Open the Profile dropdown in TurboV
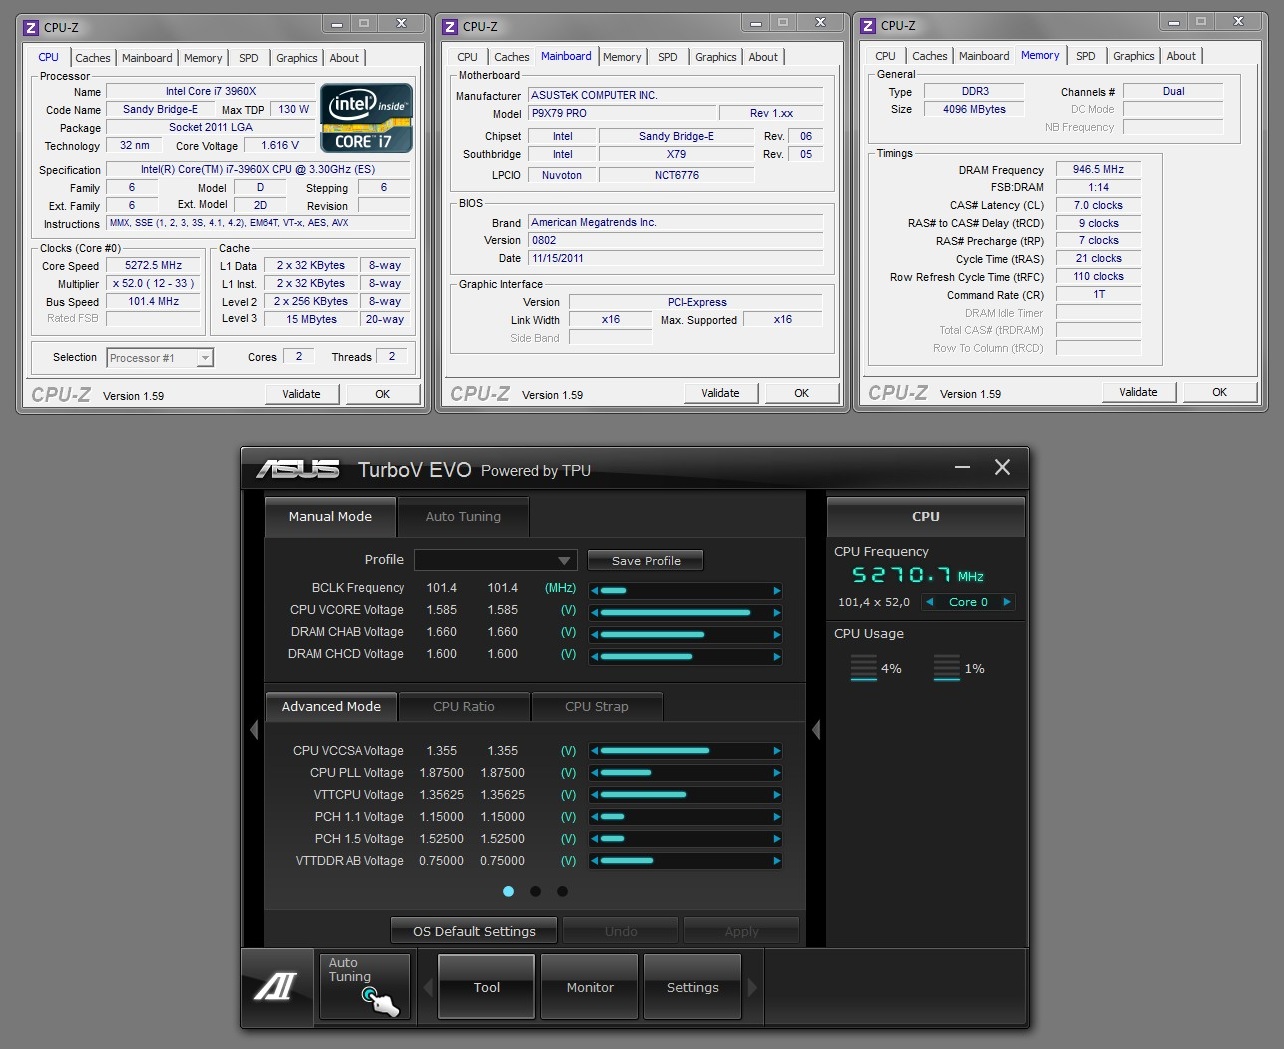The image size is (1284, 1049). (495, 560)
